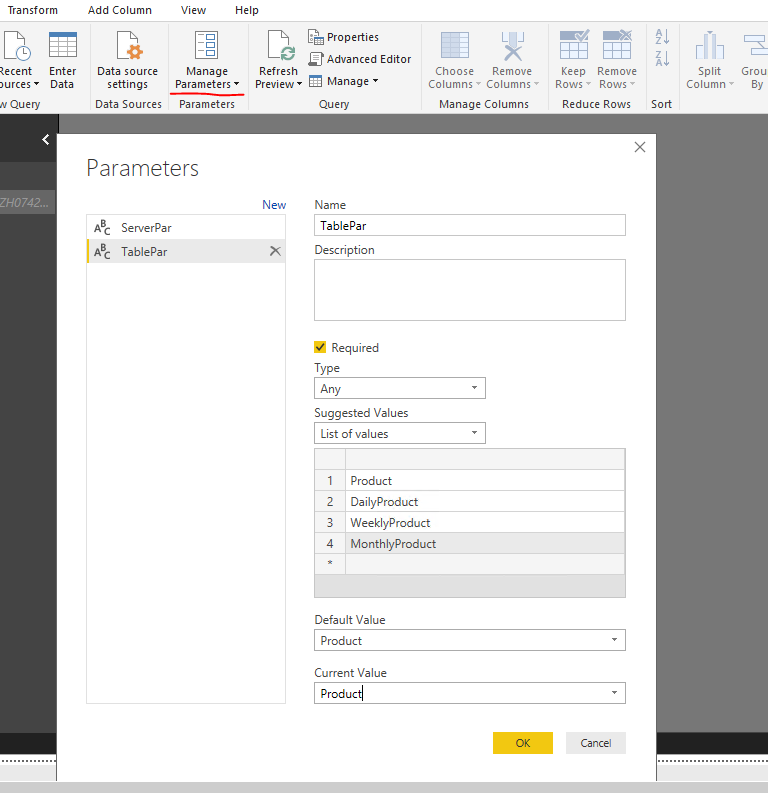This screenshot has width=768, height=793.
Task: Click the Remove Rows icon
Action: click(617, 45)
